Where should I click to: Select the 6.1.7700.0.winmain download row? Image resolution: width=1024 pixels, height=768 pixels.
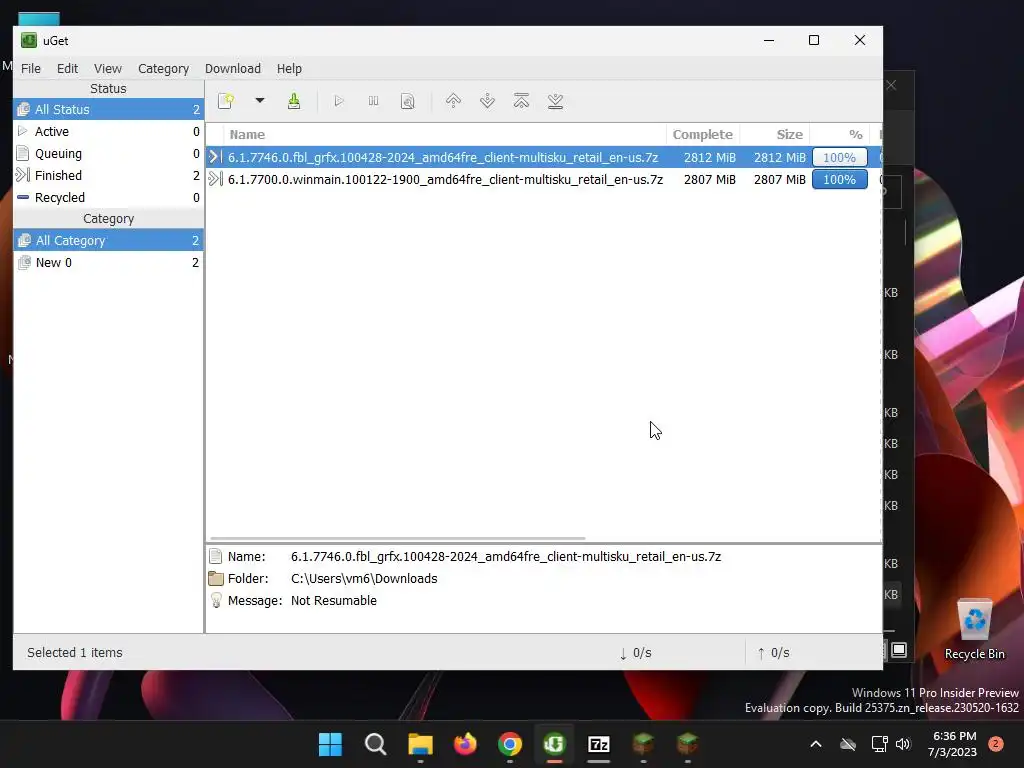[543, 180]
